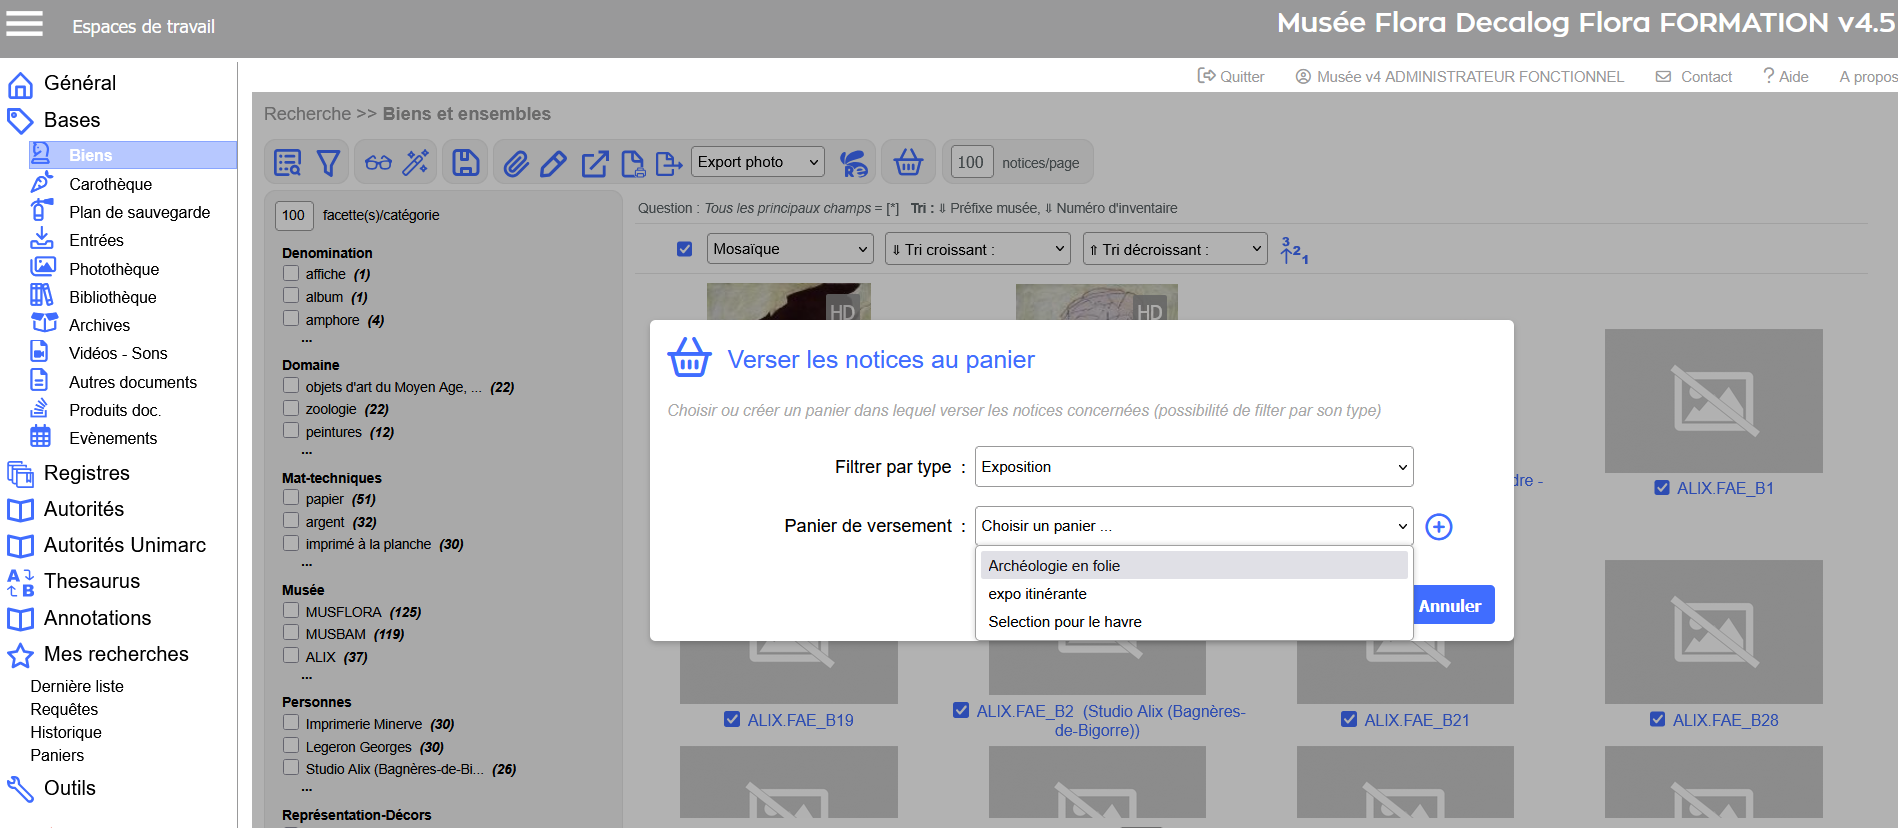Uncheck the ALIX.FAE_B19 notice checkbox
Screen dimensions: 1898x828
click(x=732, y=719)
